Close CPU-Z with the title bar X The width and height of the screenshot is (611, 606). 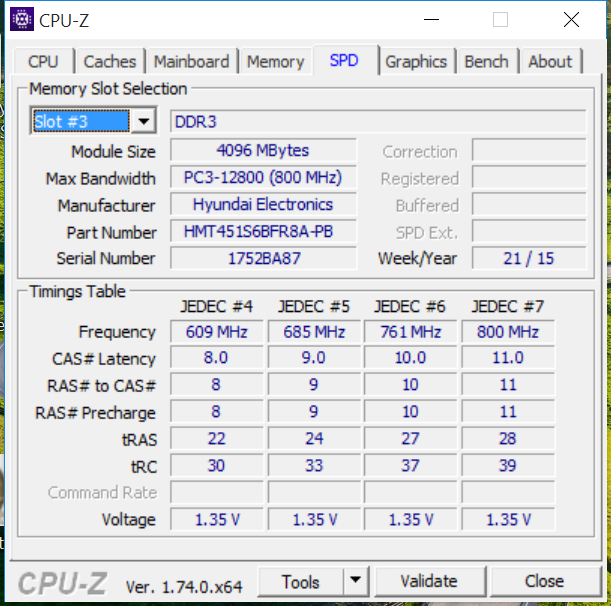(571, 19)
